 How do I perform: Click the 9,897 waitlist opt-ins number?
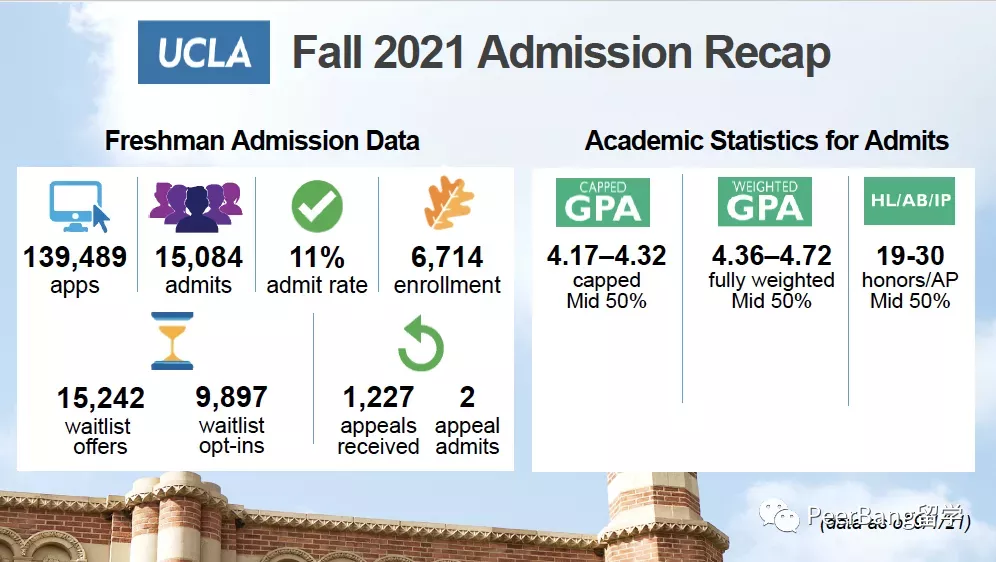click(x=232, y=397)
